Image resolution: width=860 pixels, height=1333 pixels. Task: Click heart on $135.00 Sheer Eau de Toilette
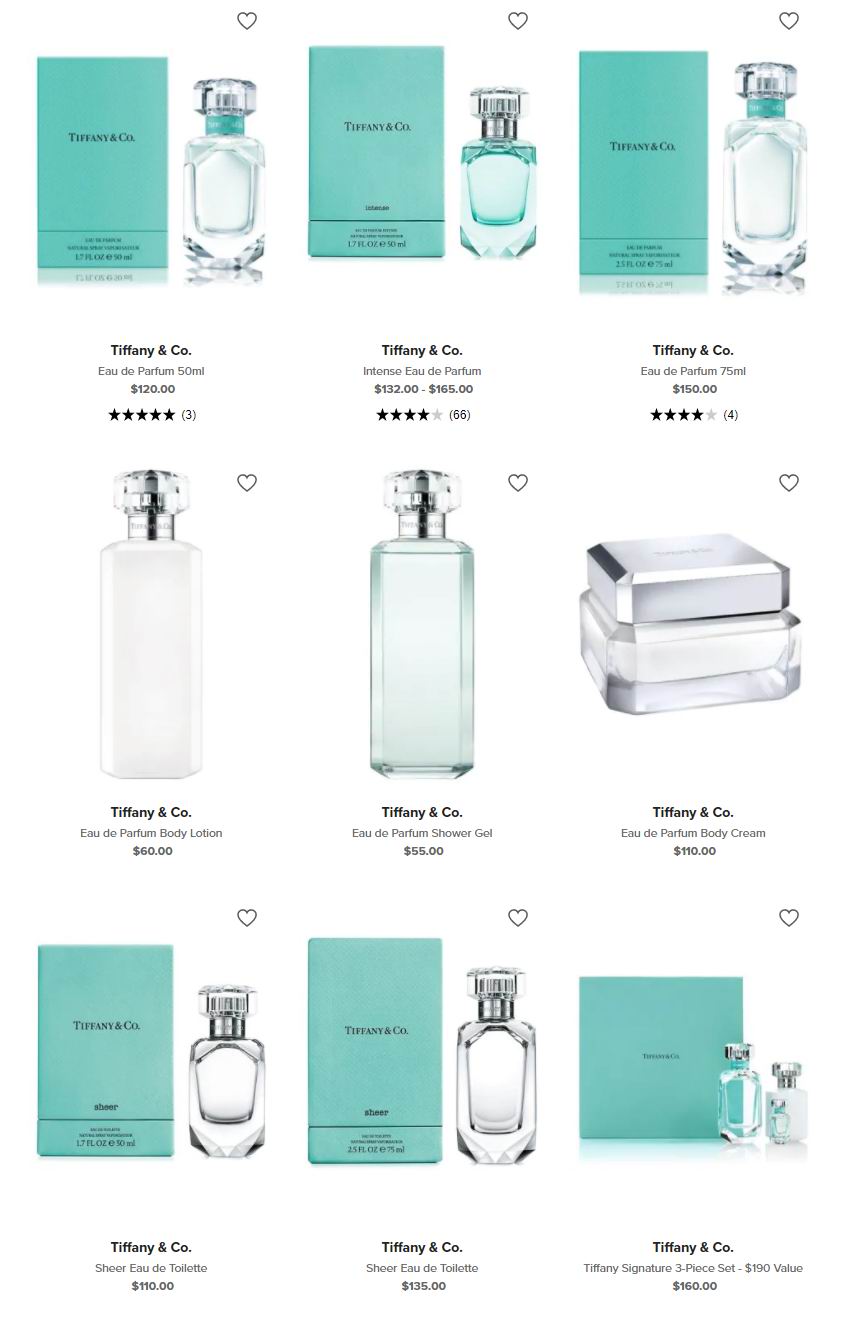point(518,918)
